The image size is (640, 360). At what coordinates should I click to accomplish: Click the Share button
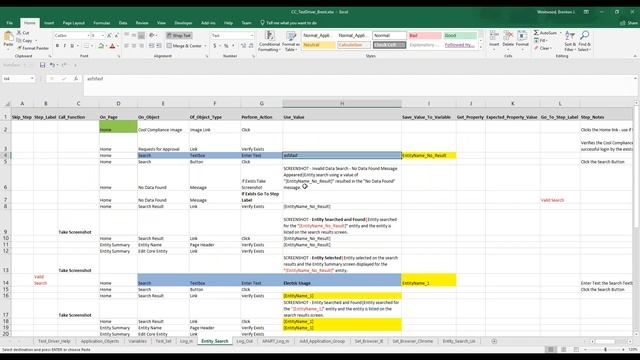(629, 23)
